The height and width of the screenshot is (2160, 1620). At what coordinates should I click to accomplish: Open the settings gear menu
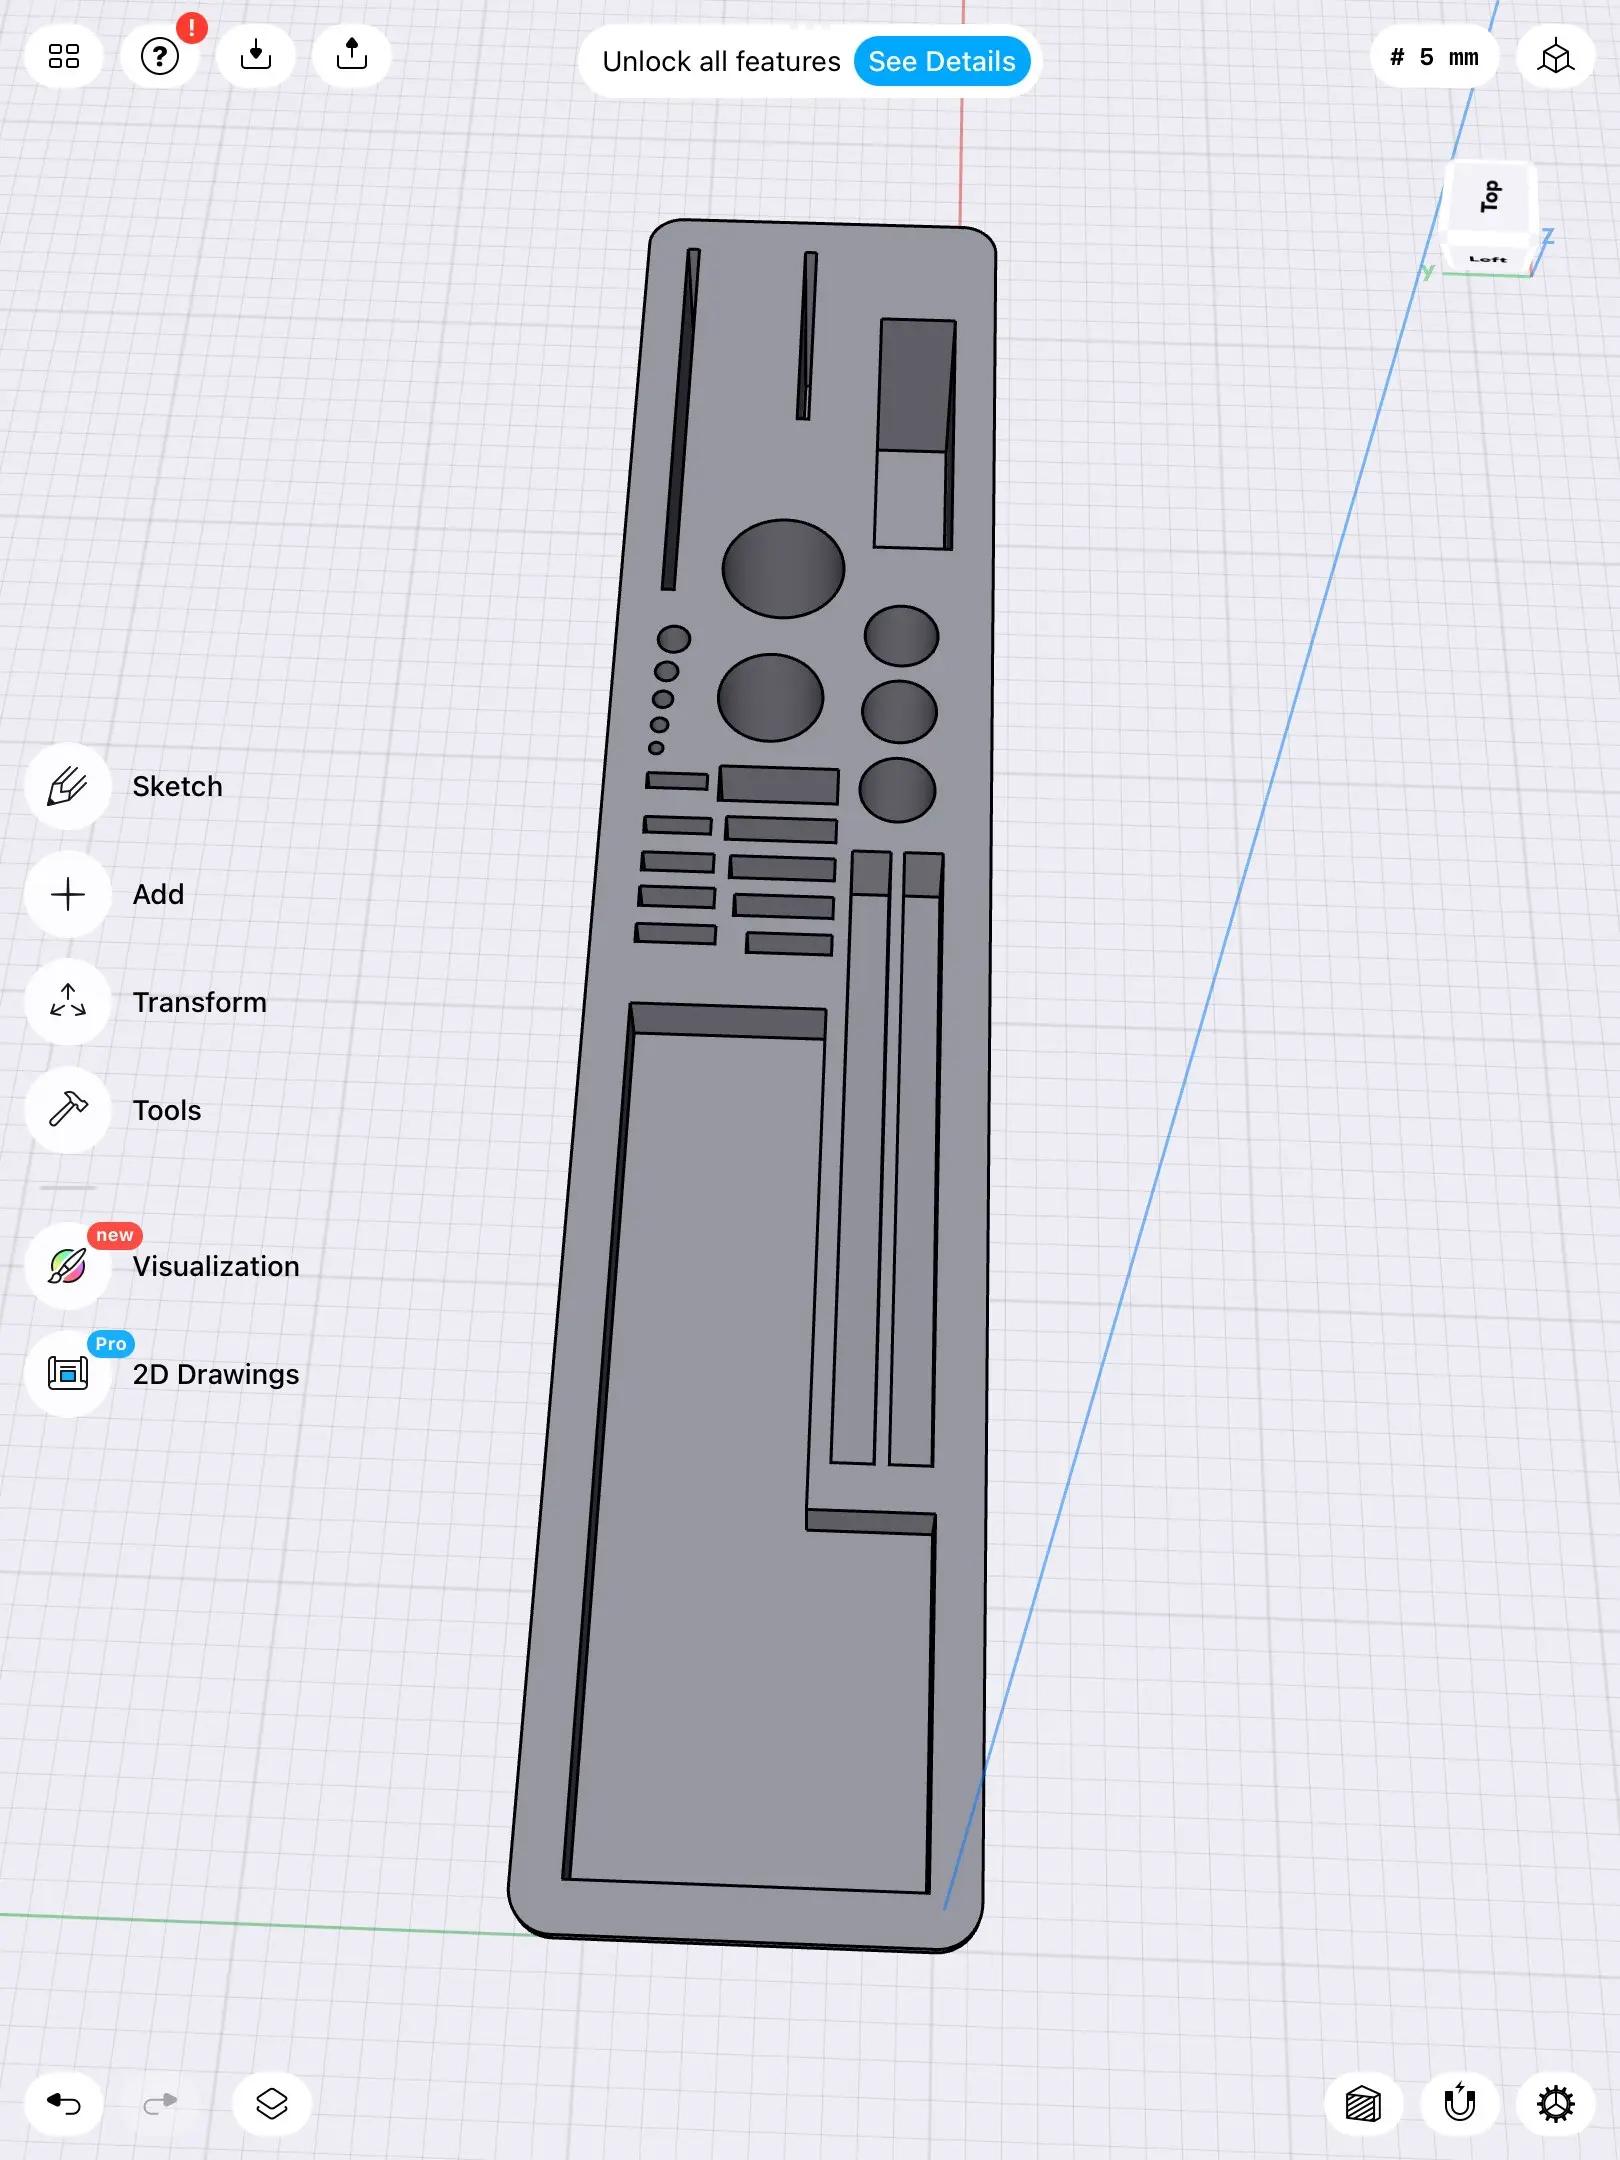(x=1555, y=2104)
